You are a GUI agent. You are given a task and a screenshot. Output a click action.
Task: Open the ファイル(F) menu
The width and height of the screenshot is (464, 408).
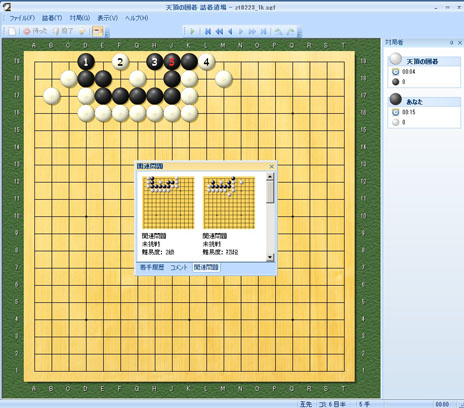(x=22, y=18)
